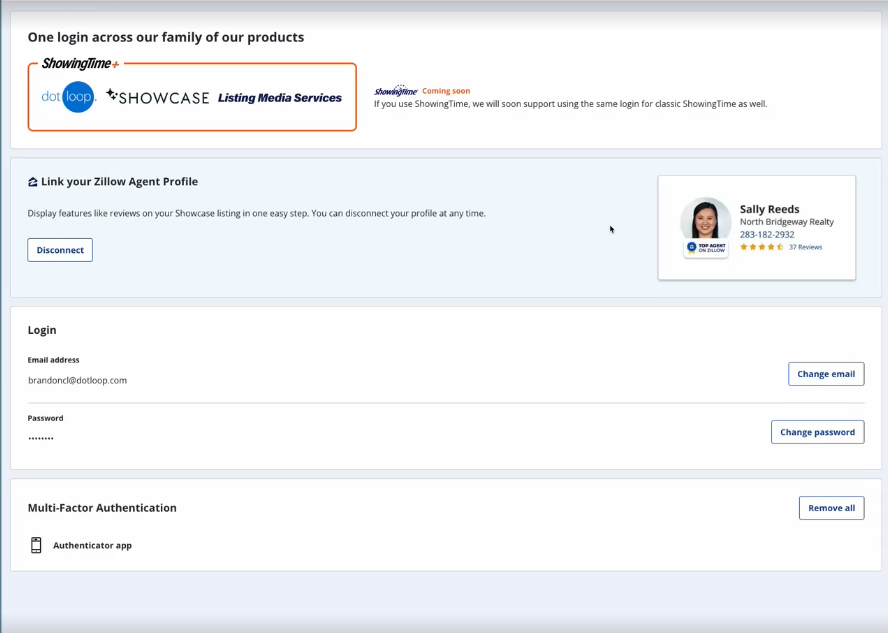
Task: Click the Authenticator app label
Action: tap(92, 546)
